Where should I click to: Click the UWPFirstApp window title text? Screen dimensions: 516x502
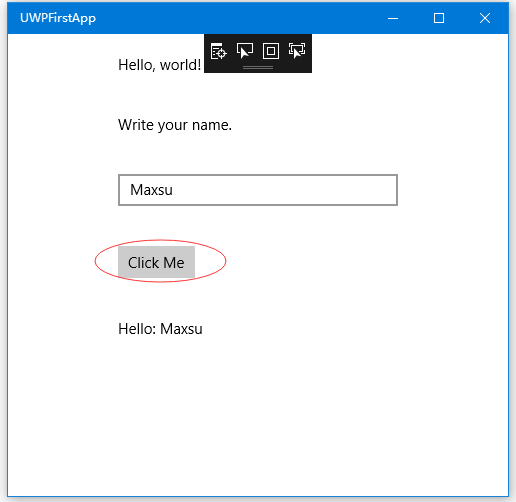coord(58,18)
